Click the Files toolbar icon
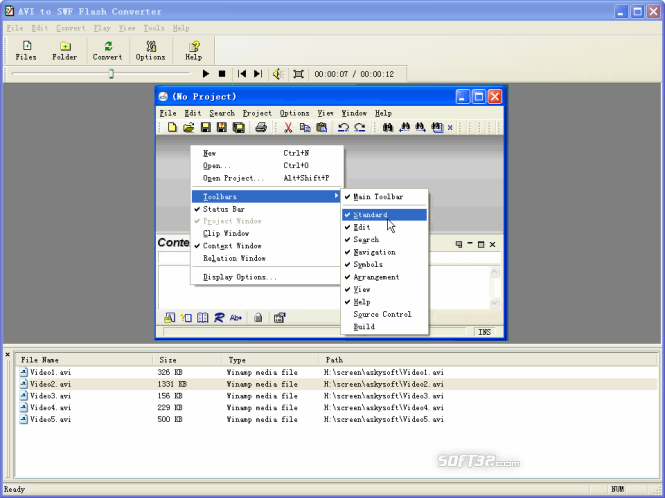The height and width of the screenshot is (498, 665). click(26, 50)
